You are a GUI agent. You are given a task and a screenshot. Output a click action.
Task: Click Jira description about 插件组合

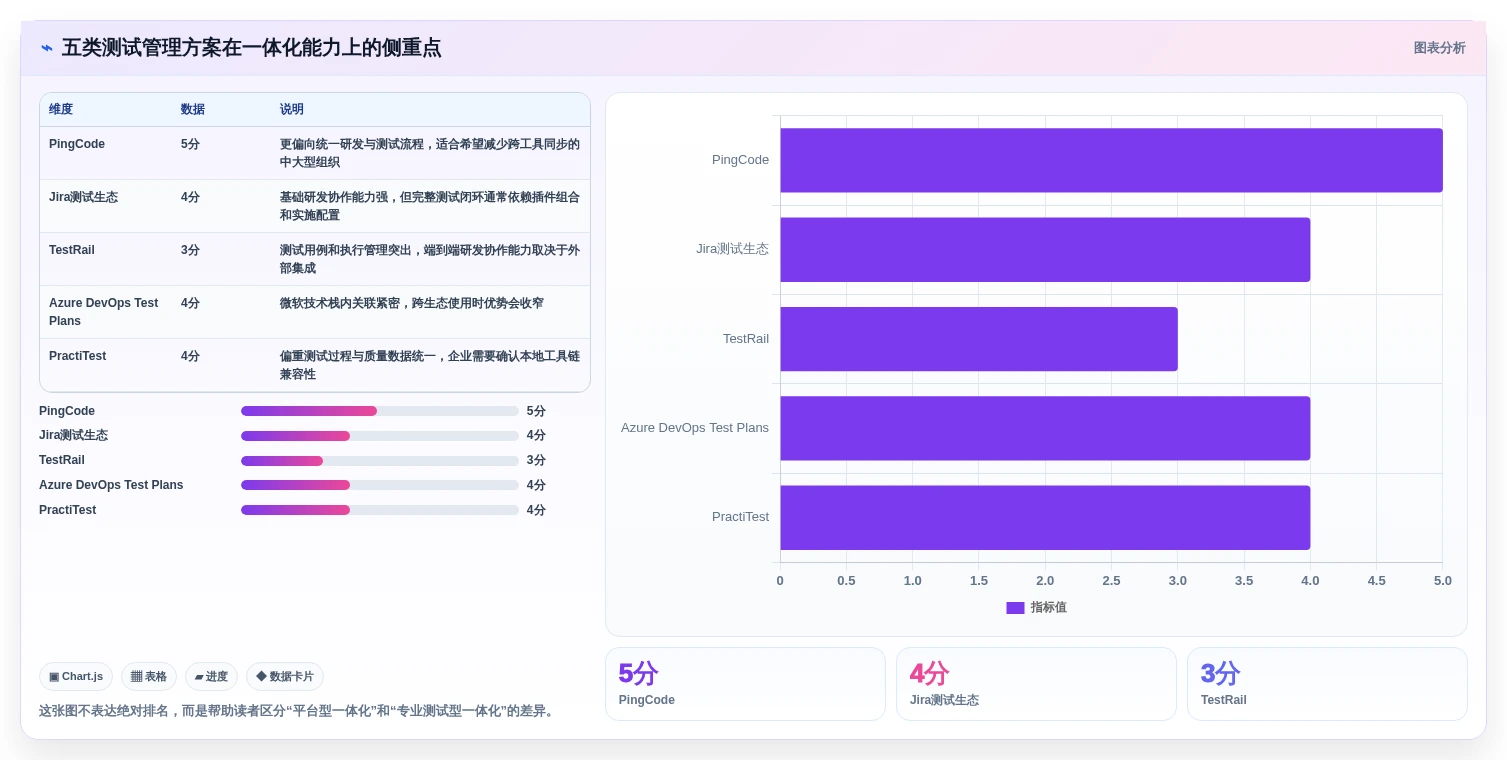pos(430,206)
